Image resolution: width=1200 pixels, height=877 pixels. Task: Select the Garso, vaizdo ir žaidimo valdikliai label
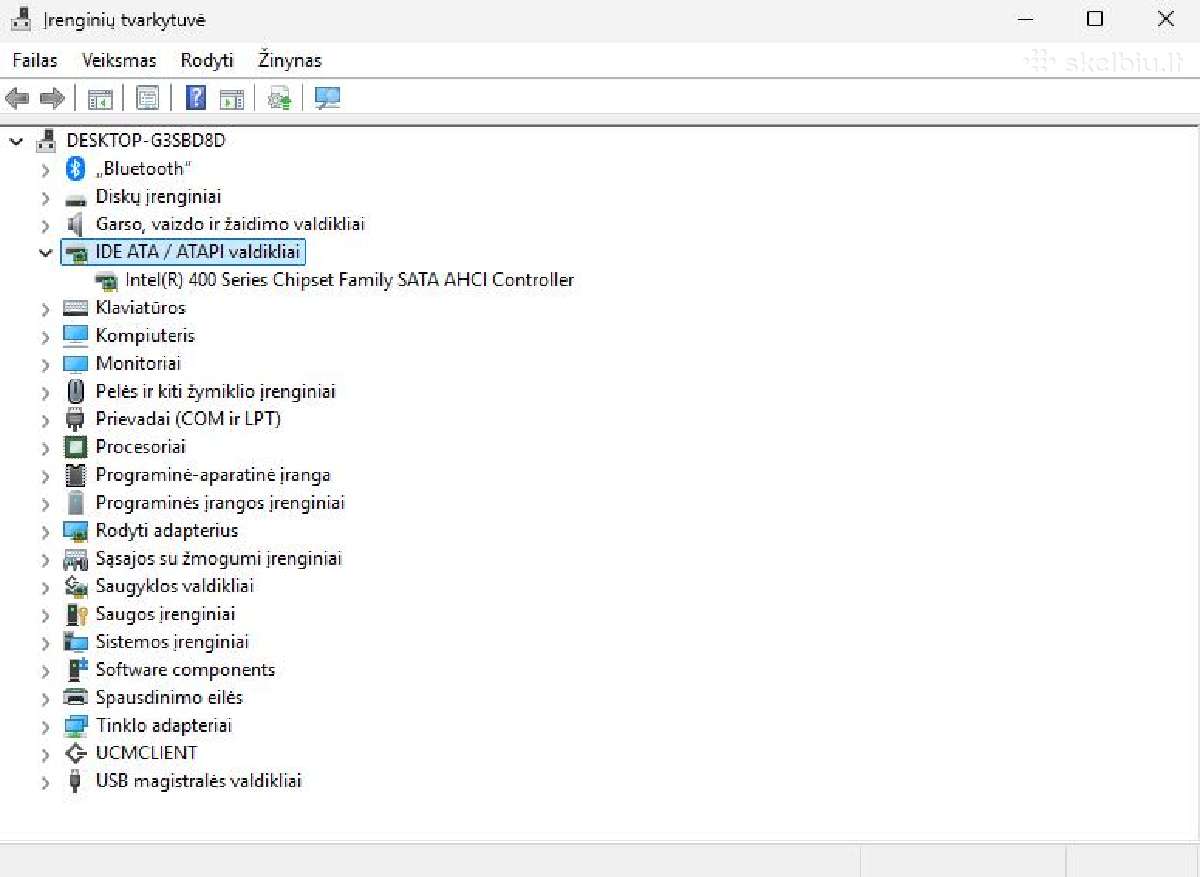point(230,224)
